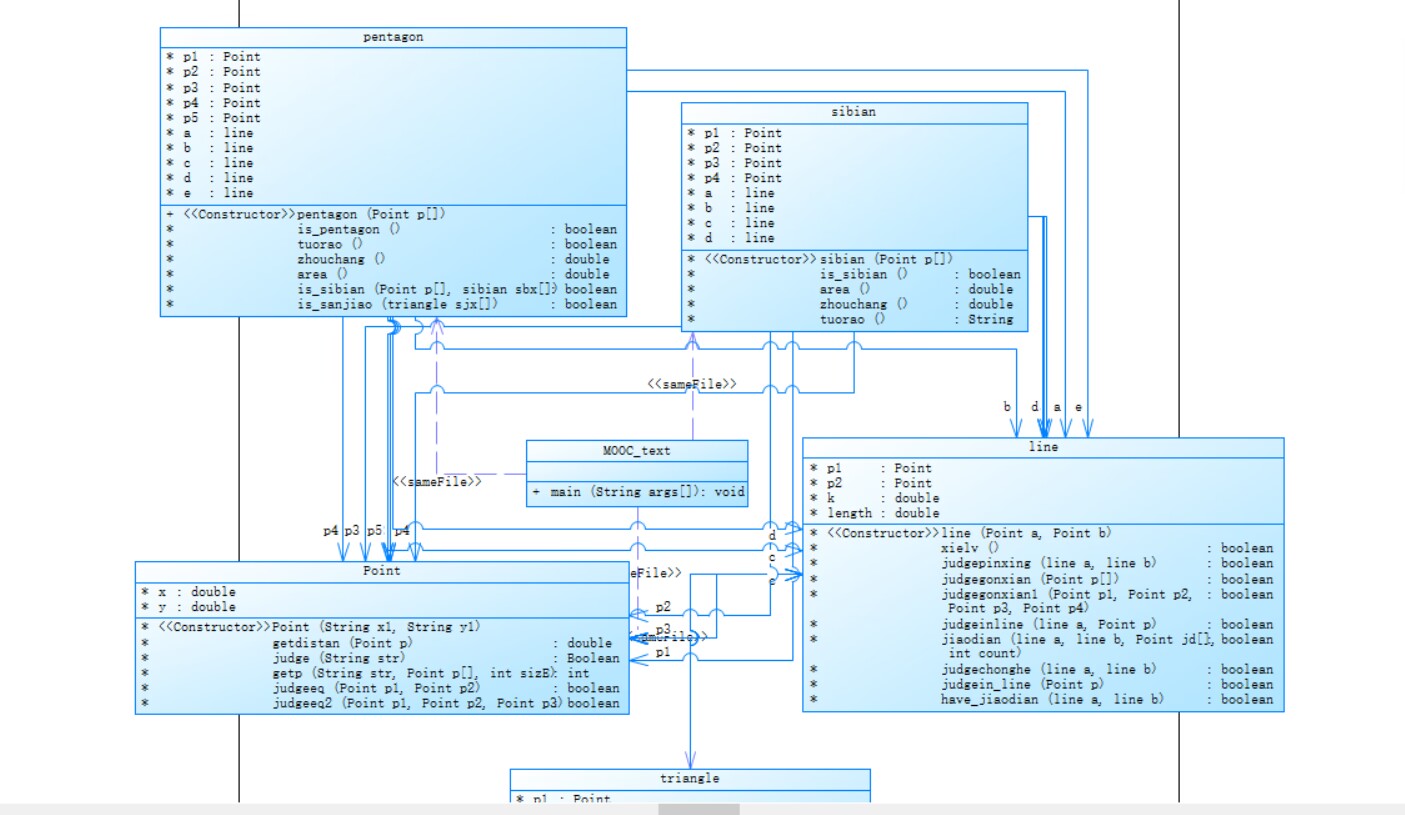This screenshot has width=1405, height=815.
Task: Select the line class title bar
Action: (1043, 448)
